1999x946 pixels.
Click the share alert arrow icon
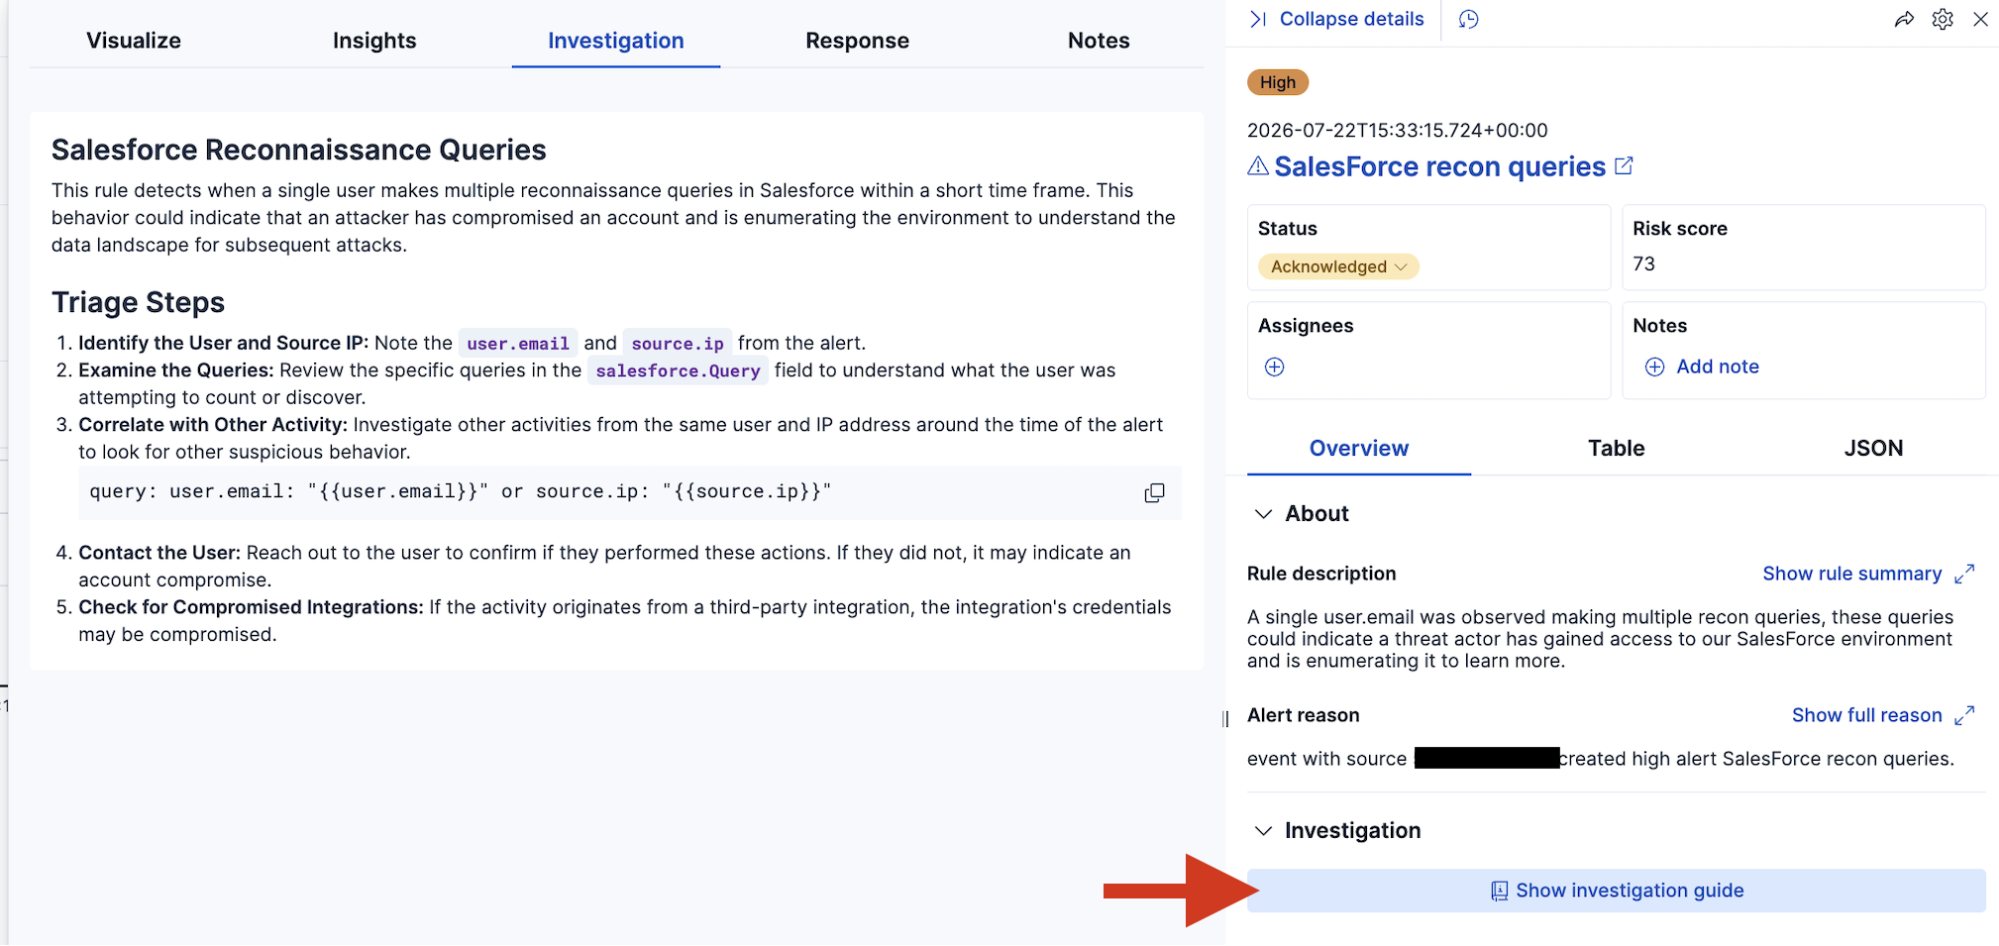pyautogui.click(x=1904, y=19)
